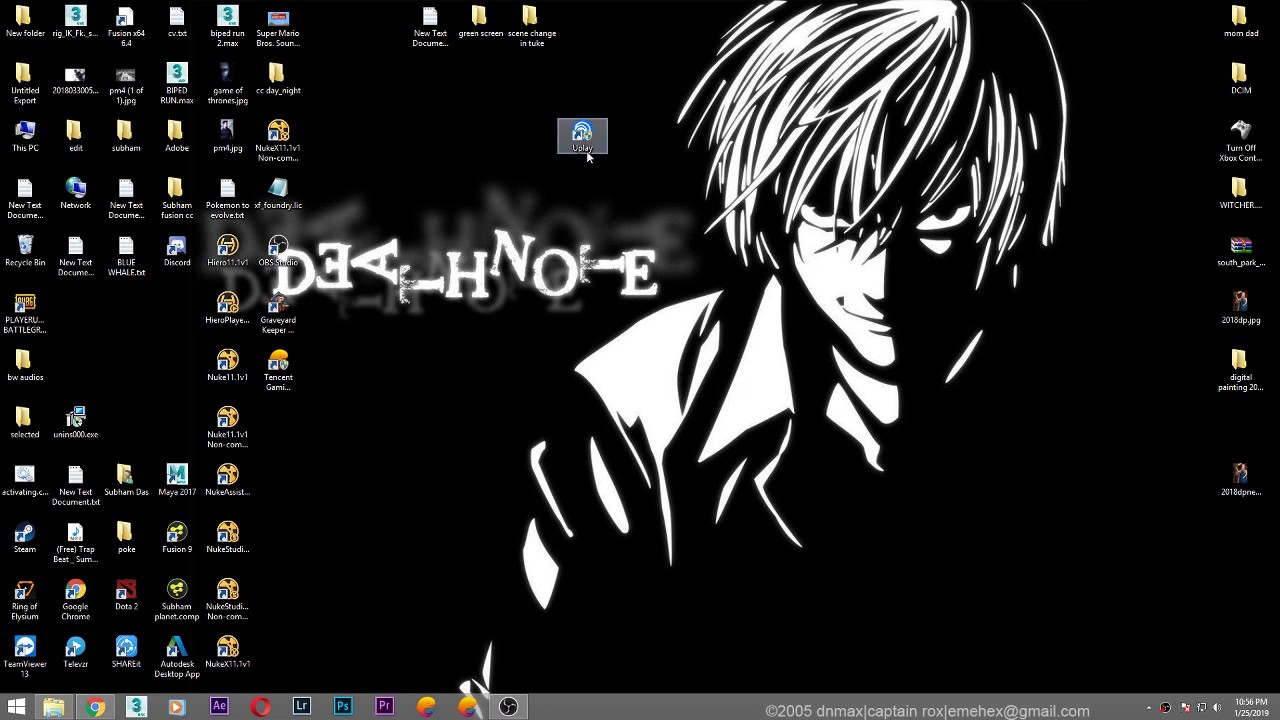Select the This PC icon
This screenshot has width=1280, height=720.
click(25, 136)
